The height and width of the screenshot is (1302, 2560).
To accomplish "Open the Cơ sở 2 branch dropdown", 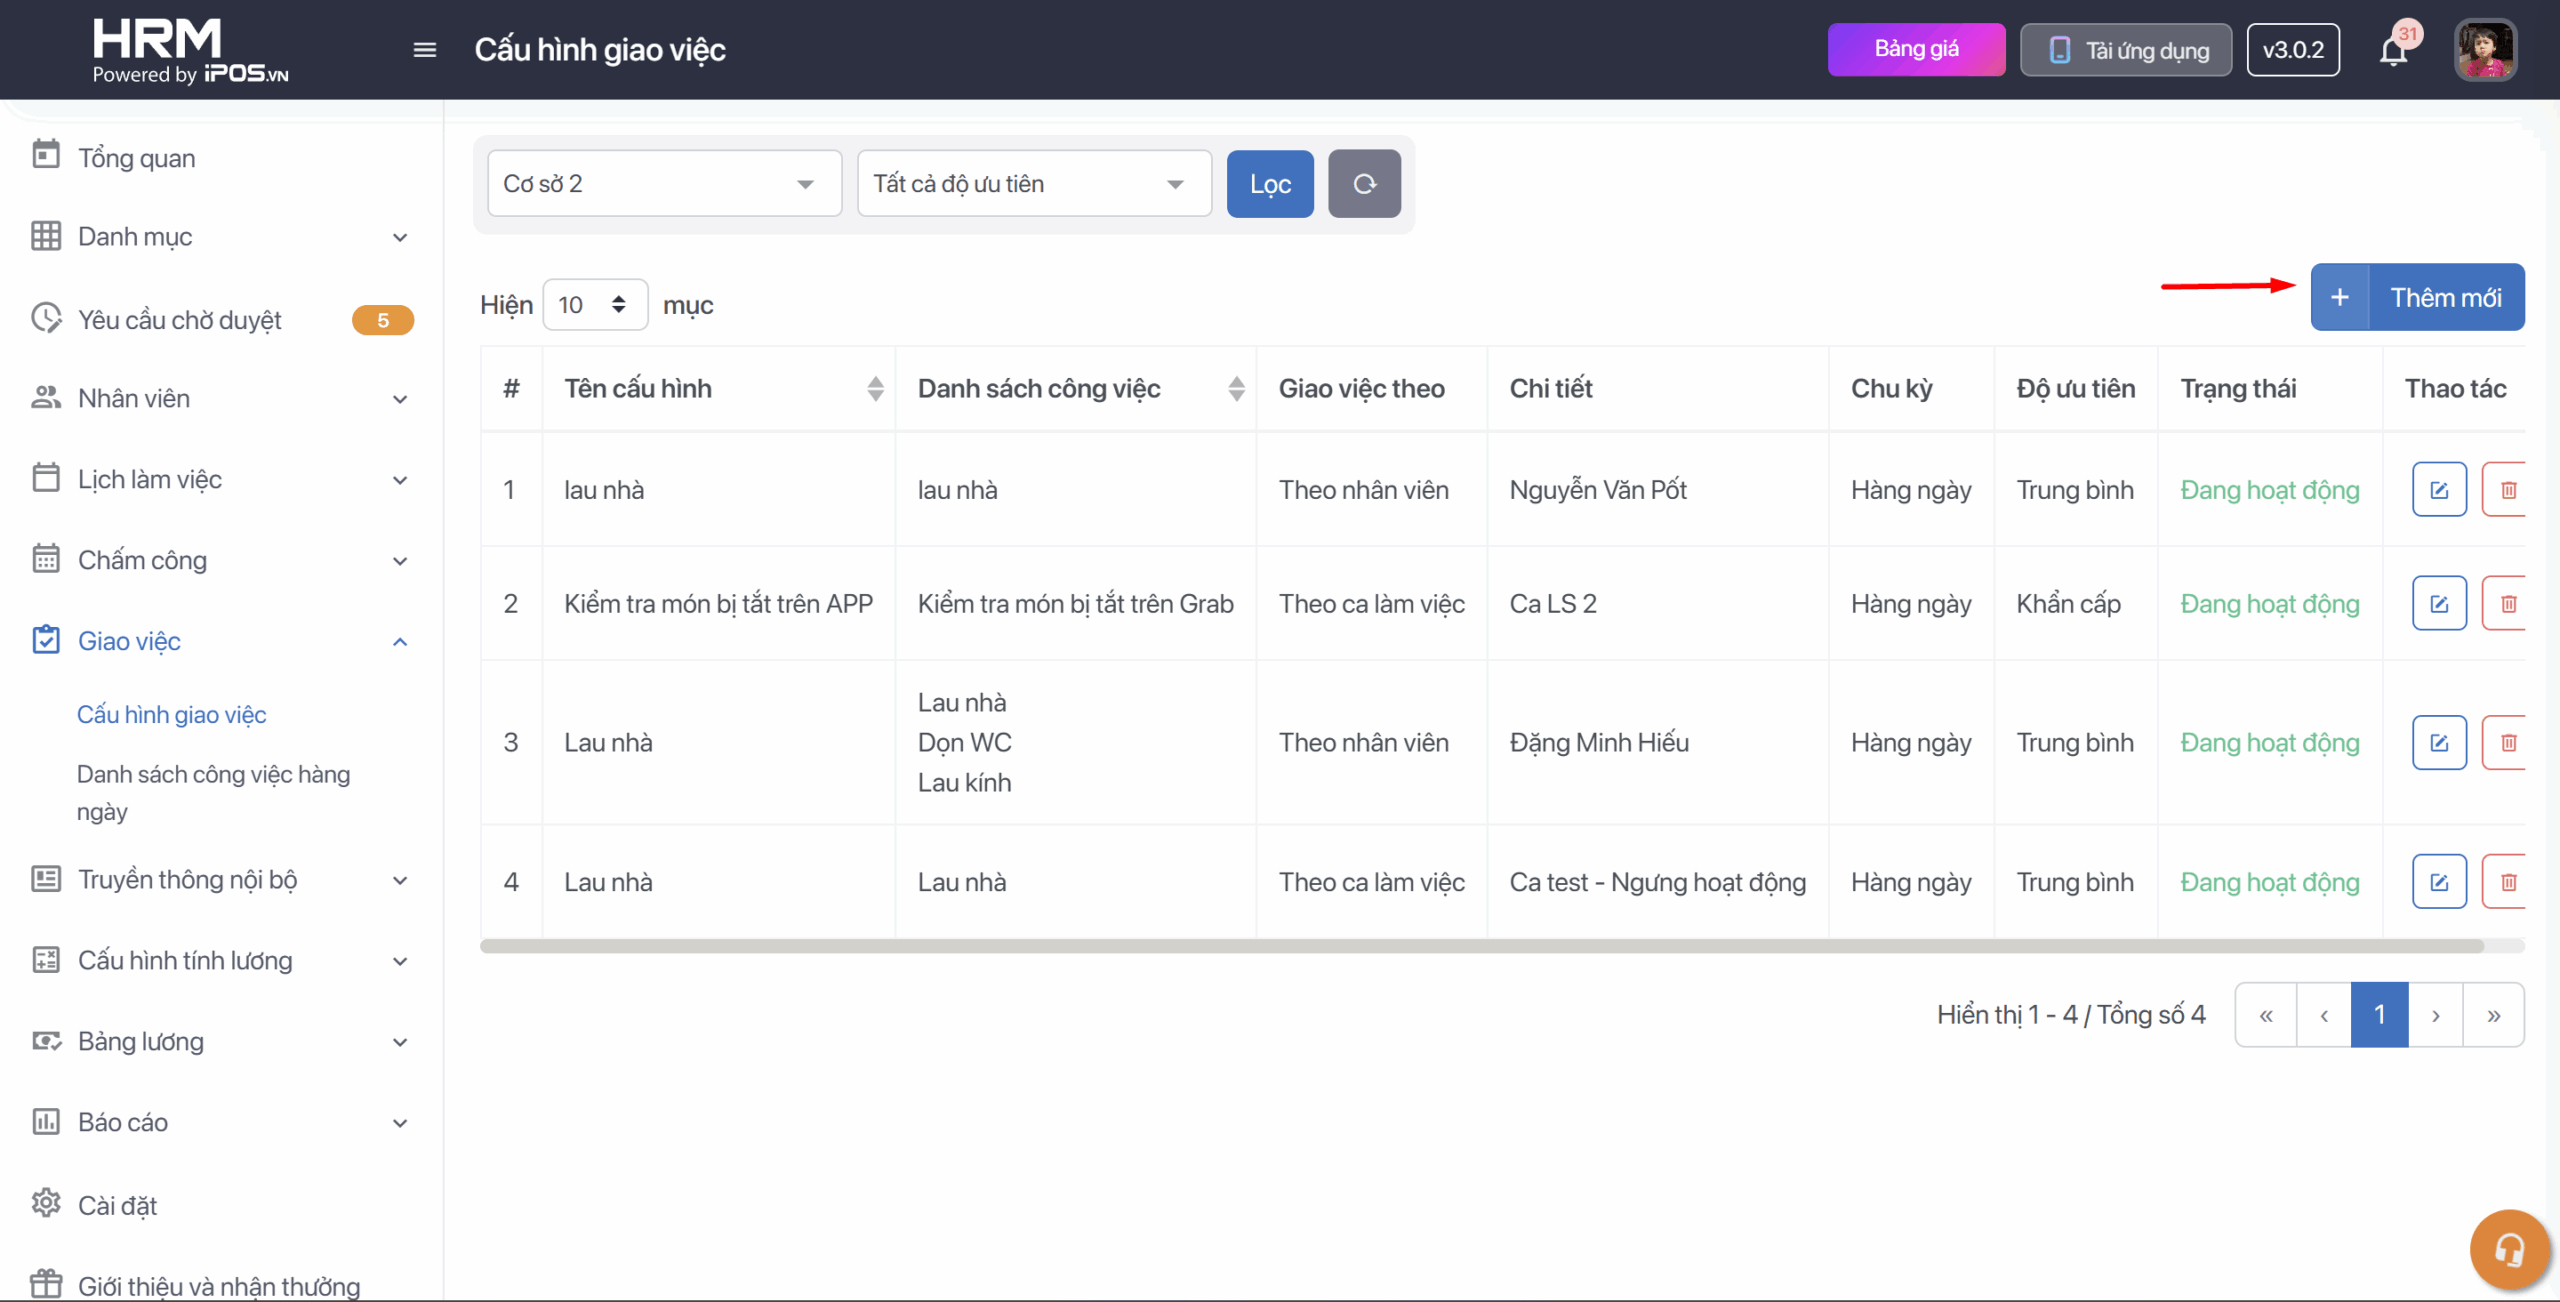I will (664, 184).
